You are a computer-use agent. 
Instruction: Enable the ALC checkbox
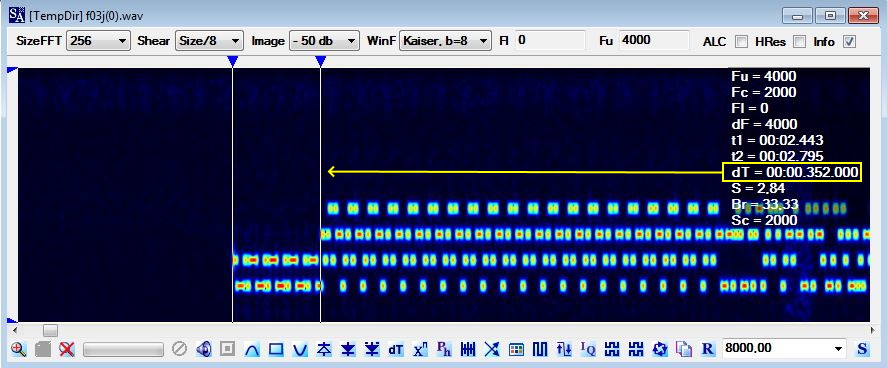point(741,41)
